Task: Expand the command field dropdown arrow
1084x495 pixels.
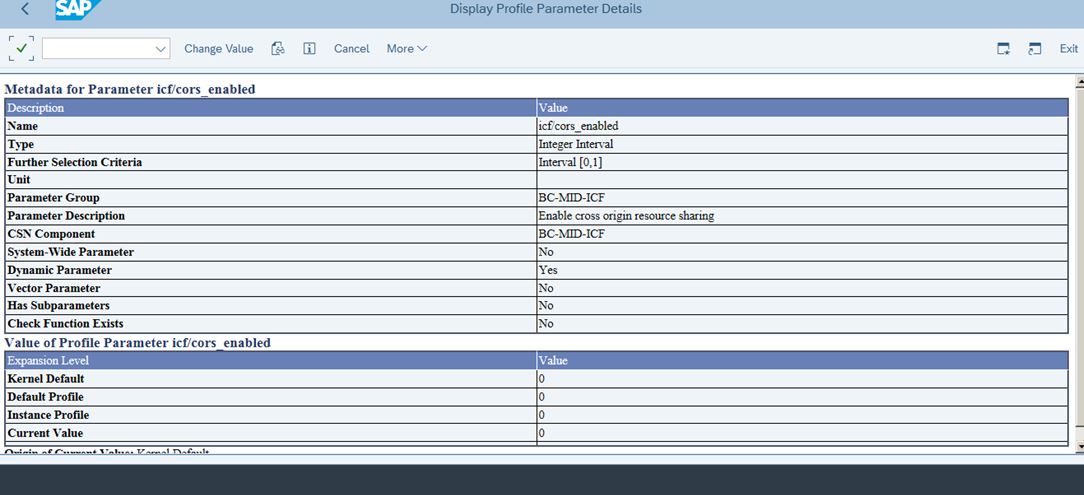Action: pyautogui.click(x=161, y=48)
